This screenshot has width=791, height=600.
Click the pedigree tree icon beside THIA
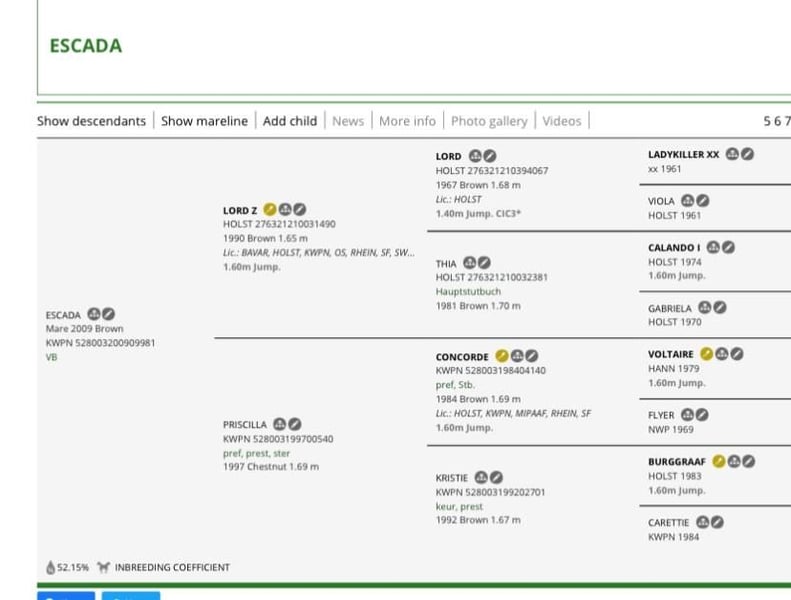click(x=470, y=263)
